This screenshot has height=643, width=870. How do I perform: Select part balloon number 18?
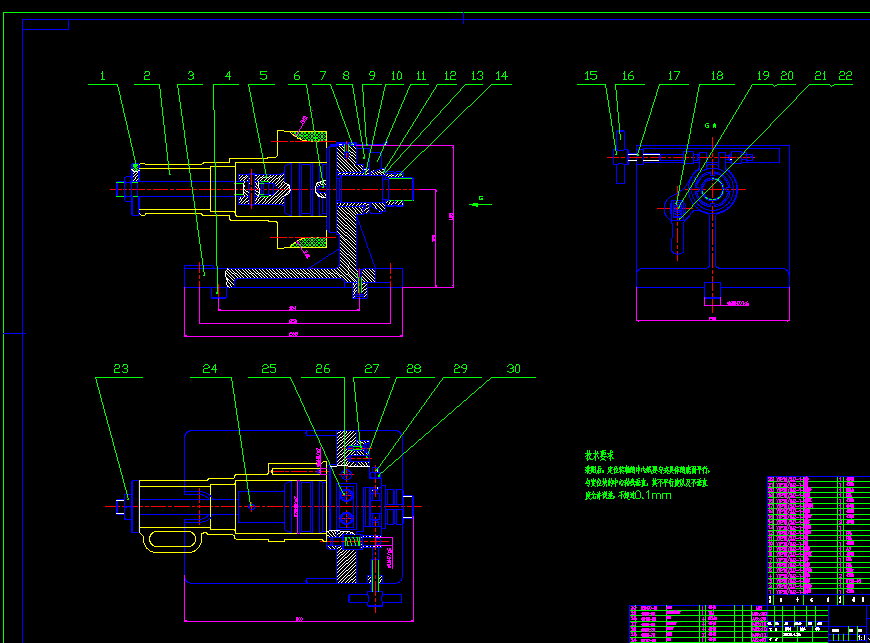point(717,76)
